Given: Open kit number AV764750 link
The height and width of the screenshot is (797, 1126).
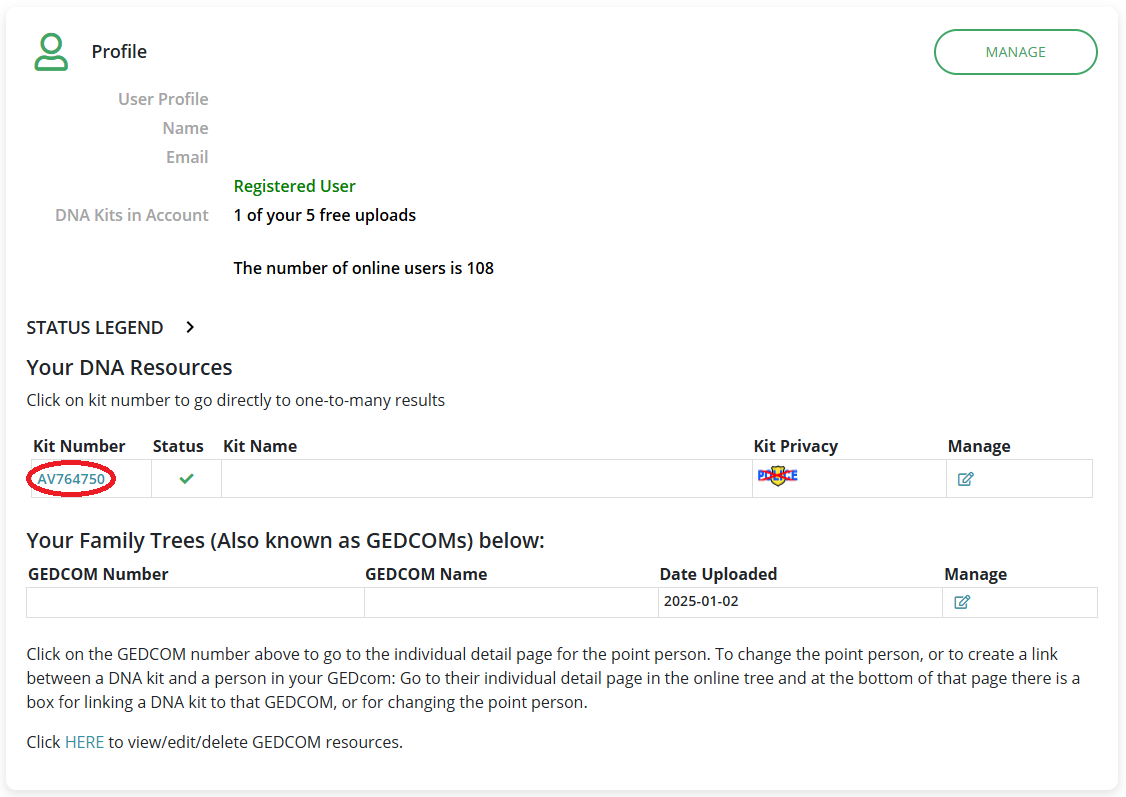Looking at the screenshot, I should [x=71, y=479].
